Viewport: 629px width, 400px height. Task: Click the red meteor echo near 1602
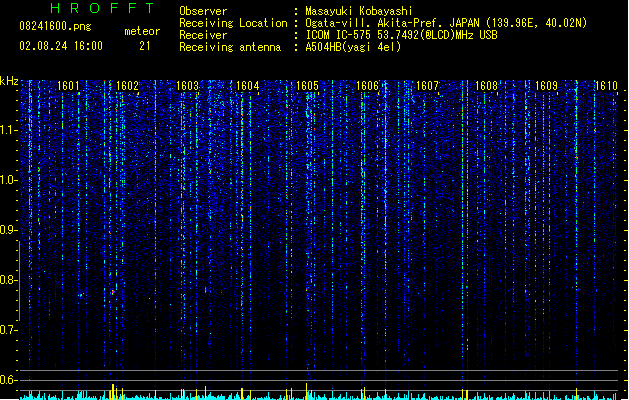coord(113,292)
